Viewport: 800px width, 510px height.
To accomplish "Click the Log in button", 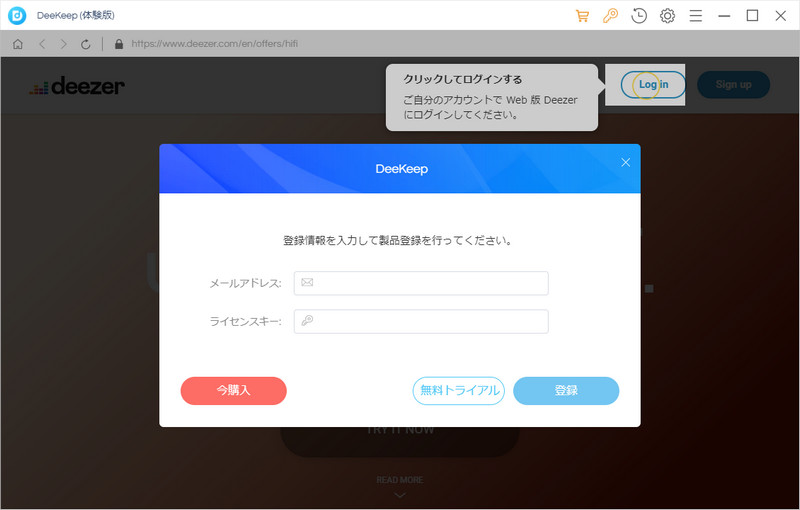I will pos(653,85).
